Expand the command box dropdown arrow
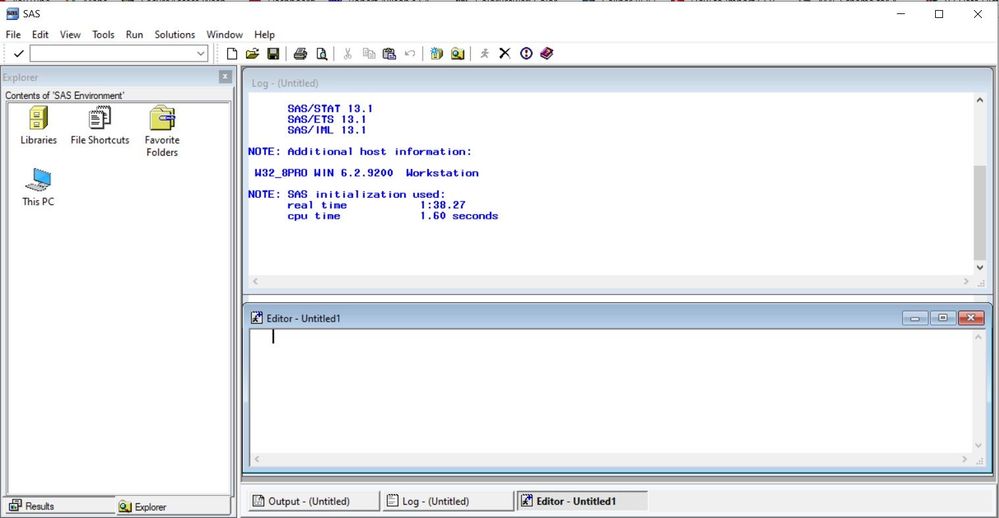Viewport: 999px width, 518px height. pyautogui.click(x=201, y=54)
